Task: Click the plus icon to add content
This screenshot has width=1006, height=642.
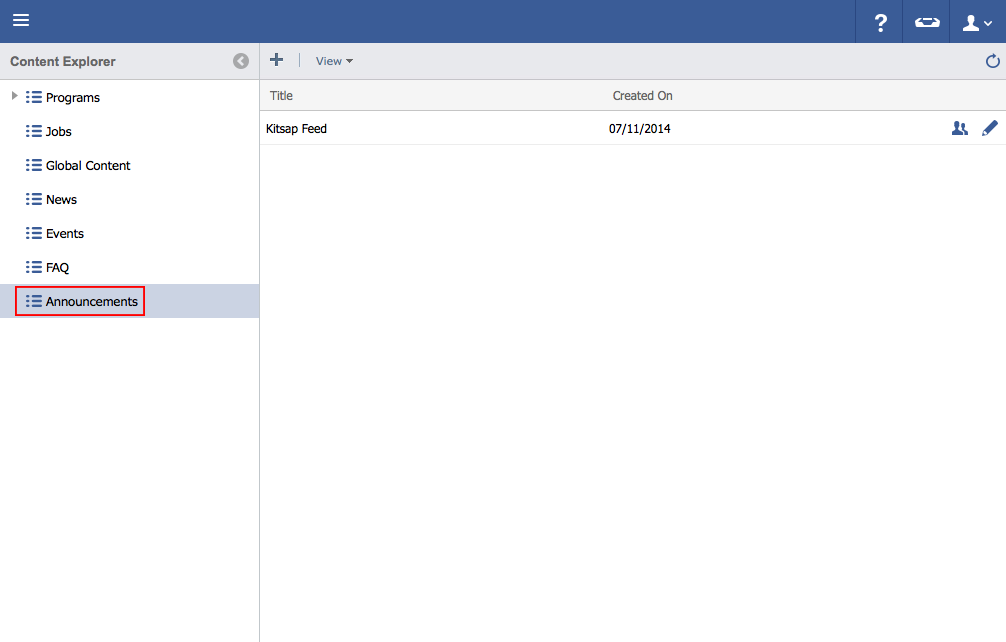Action: click(277, 60)
